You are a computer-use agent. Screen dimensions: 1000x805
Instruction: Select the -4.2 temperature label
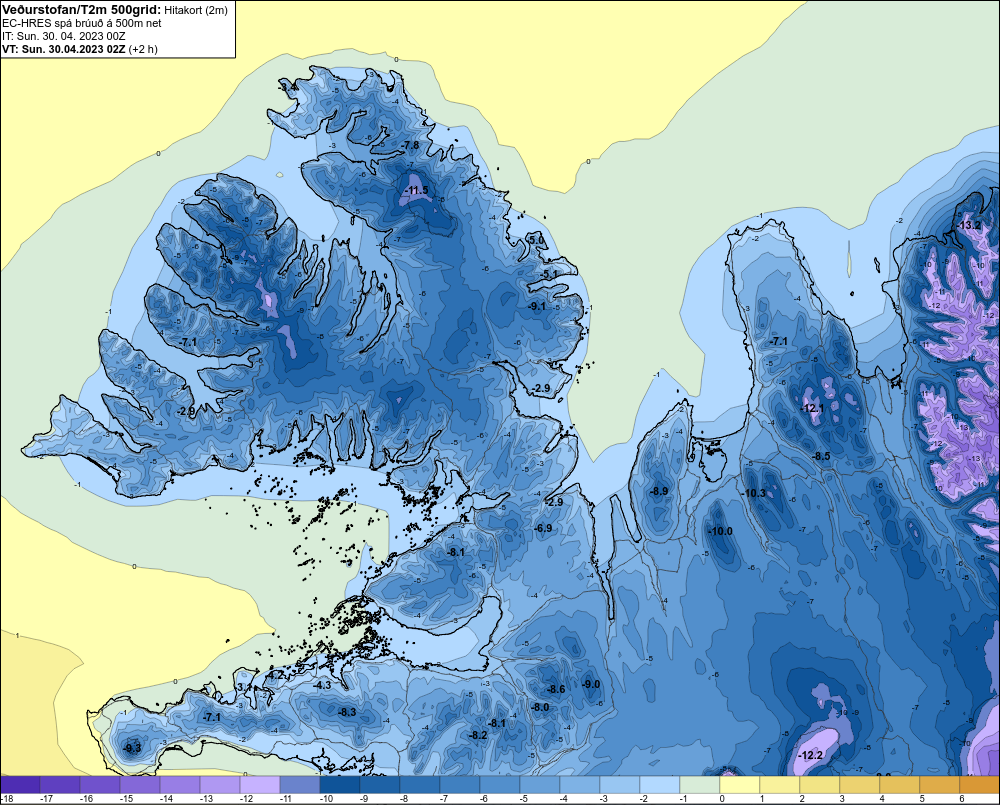click(x=275, y=674)
